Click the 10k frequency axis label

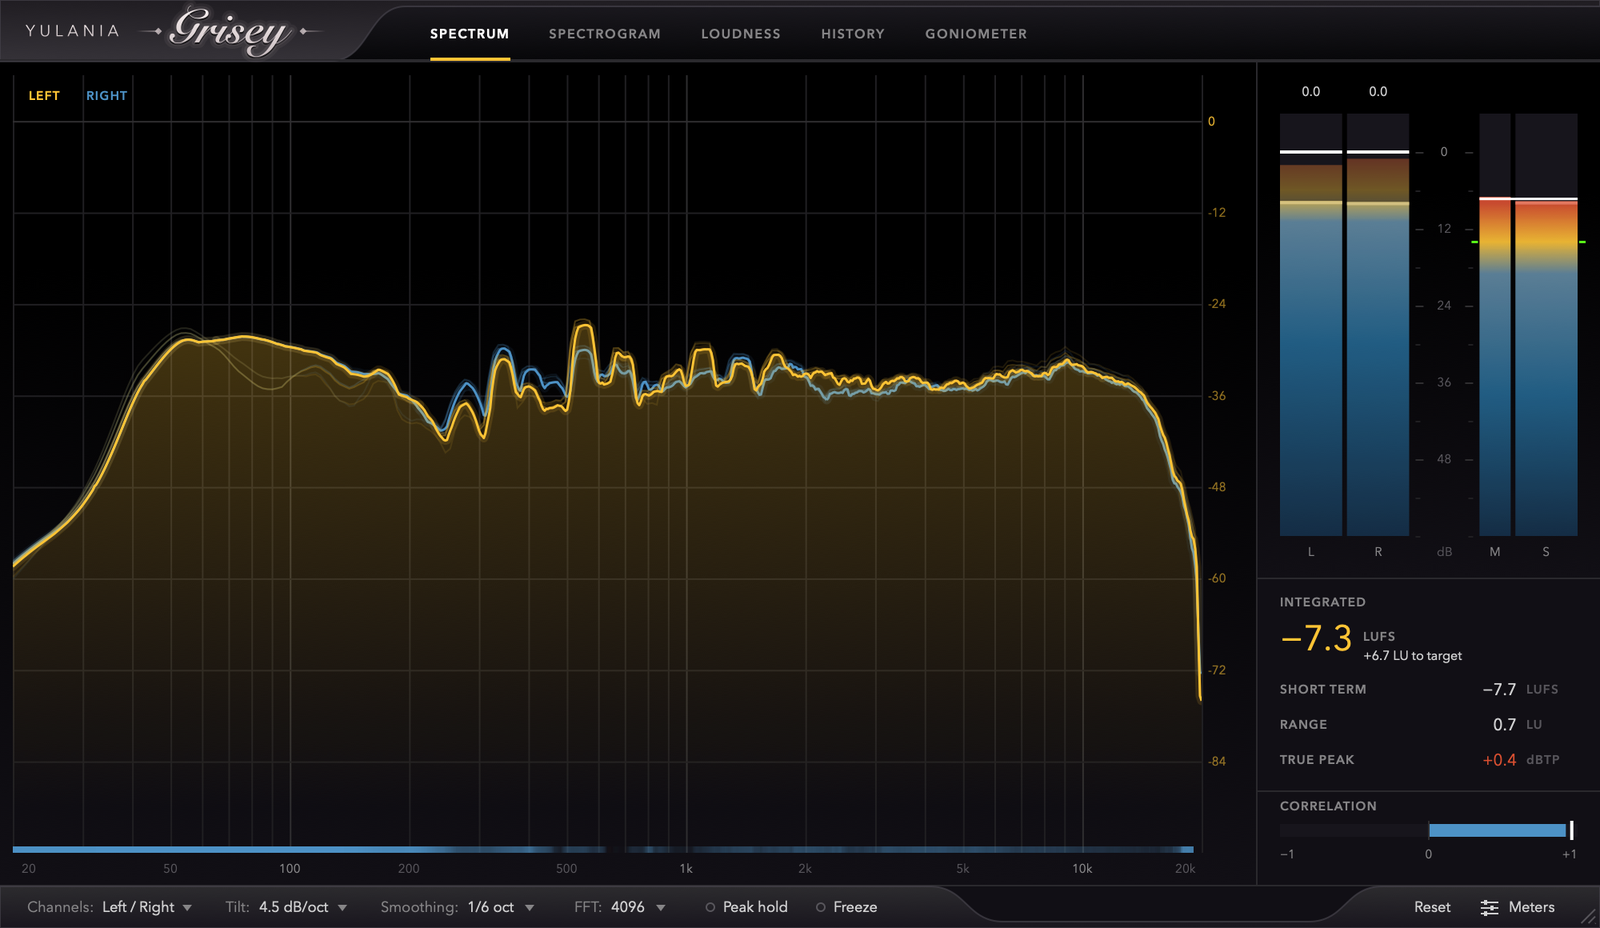(x=1082, y=869)
